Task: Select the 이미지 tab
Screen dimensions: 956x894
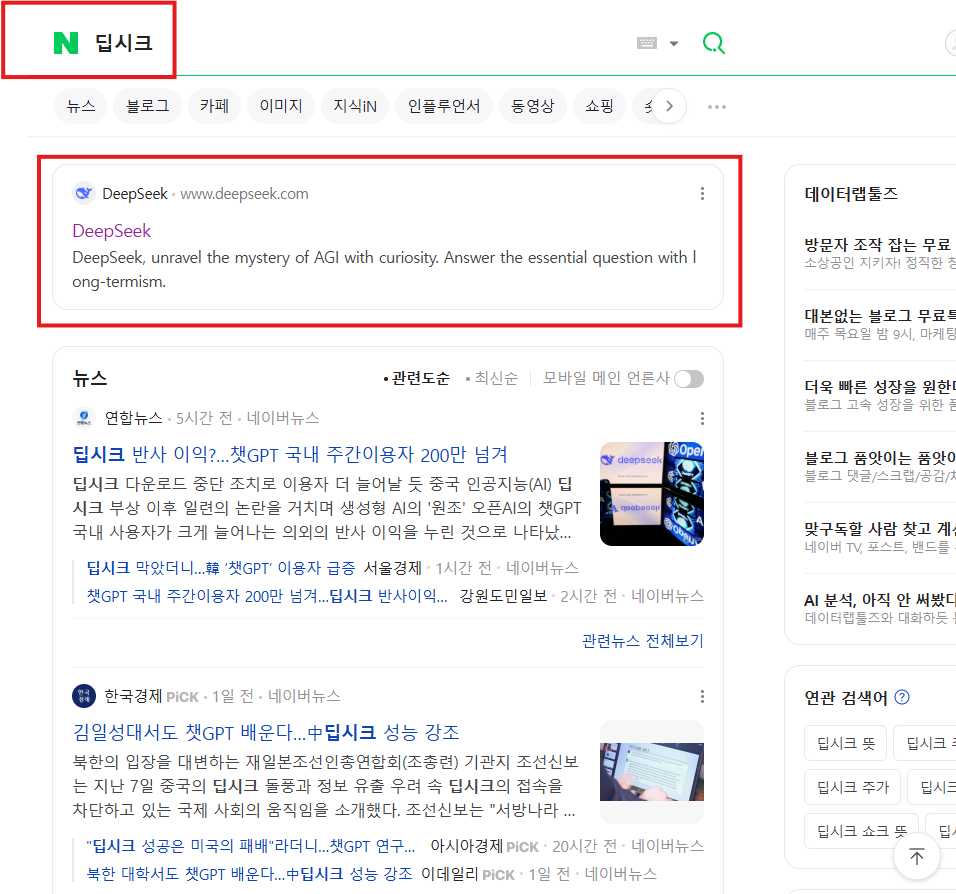Action: pyautogui.click(x=281, y=106)
